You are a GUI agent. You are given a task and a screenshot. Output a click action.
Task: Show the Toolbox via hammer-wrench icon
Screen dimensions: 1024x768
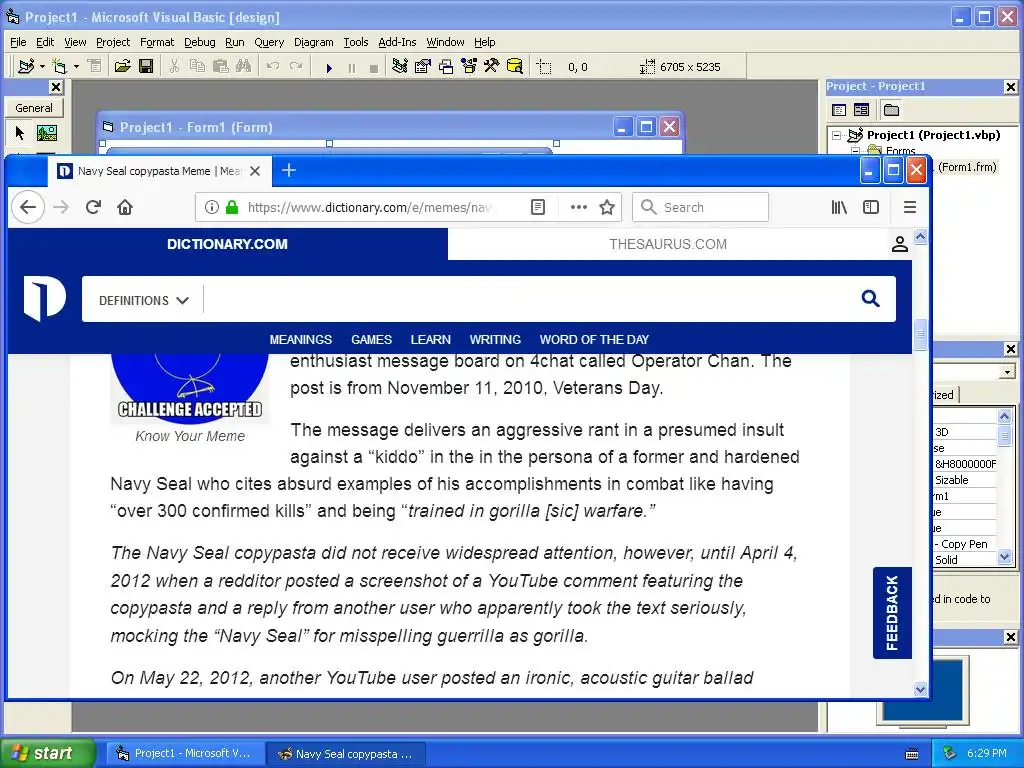pos(491,67)
